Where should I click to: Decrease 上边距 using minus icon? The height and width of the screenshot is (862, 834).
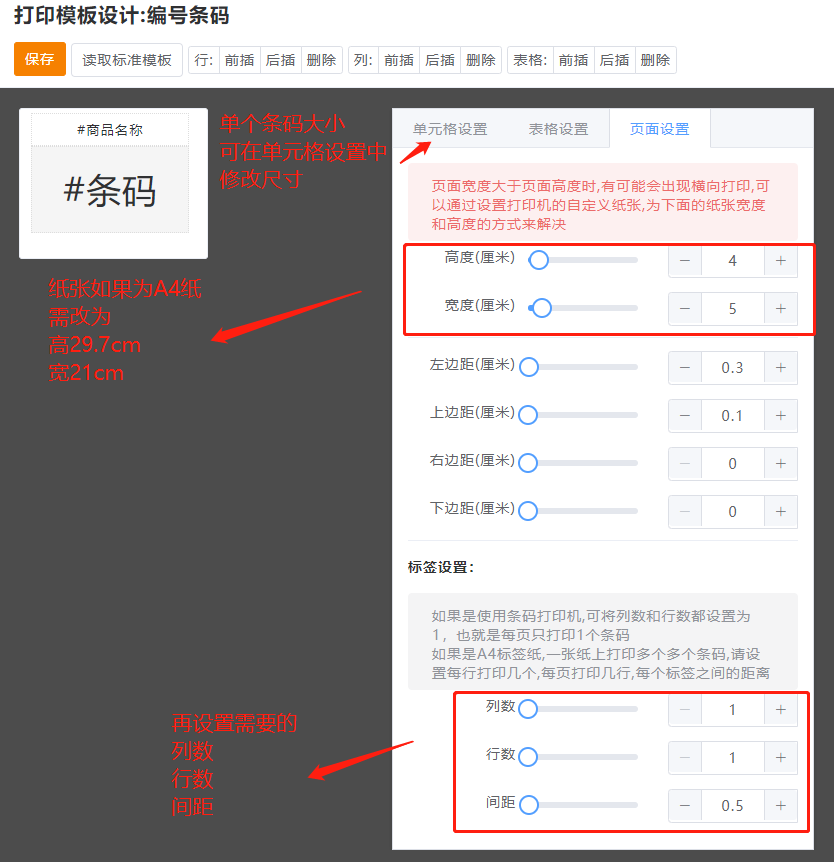tap(685, 416)
